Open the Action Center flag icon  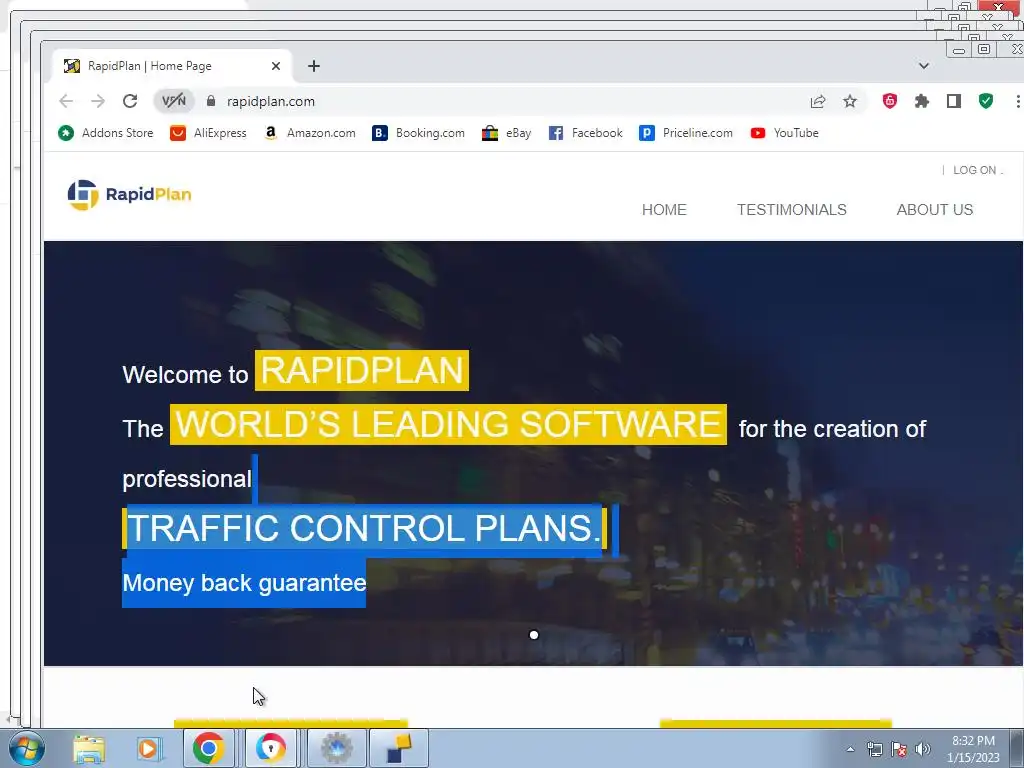(x=899, y=750)
